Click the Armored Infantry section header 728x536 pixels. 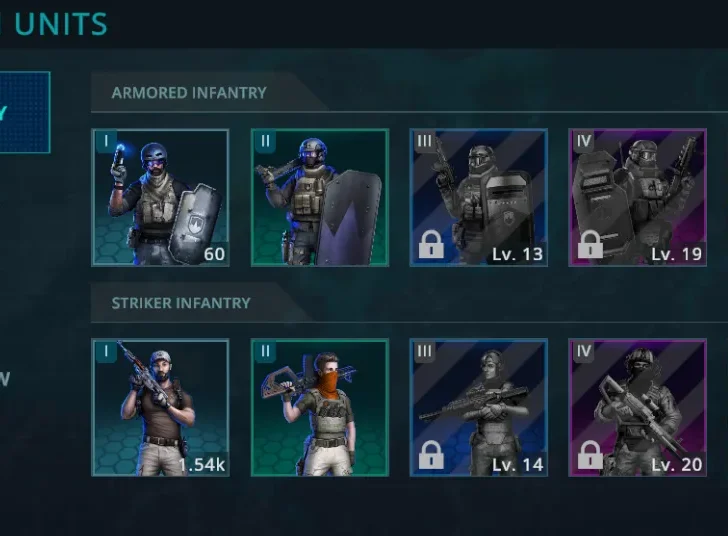point(189,93)
